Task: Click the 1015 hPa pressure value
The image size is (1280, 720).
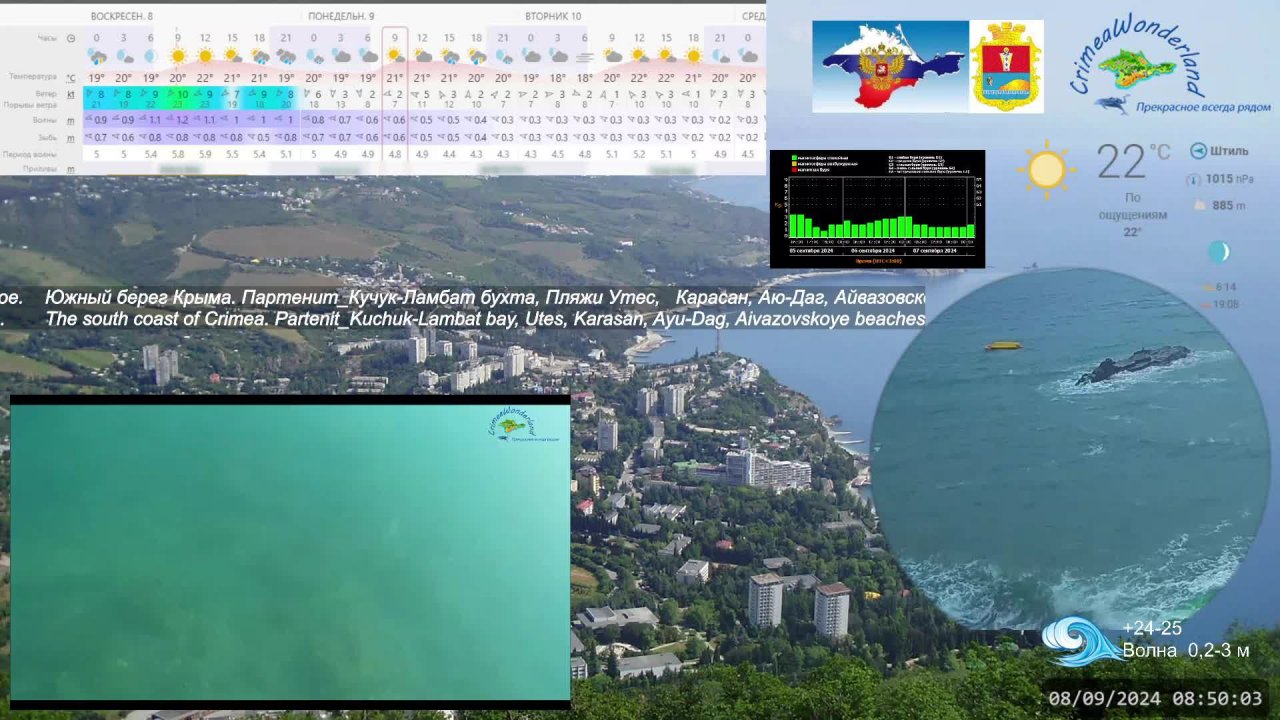Action: (x=1229, y=179)
